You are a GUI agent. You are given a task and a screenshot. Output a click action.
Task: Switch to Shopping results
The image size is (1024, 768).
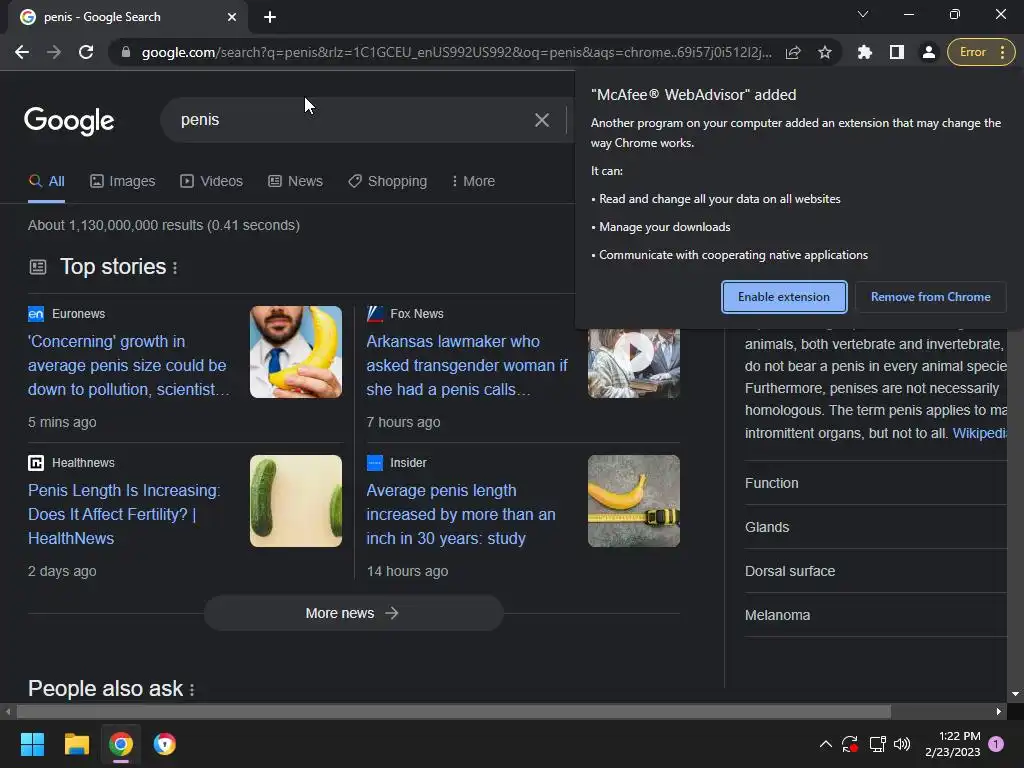pyautogui.click(x=387, y=182)
